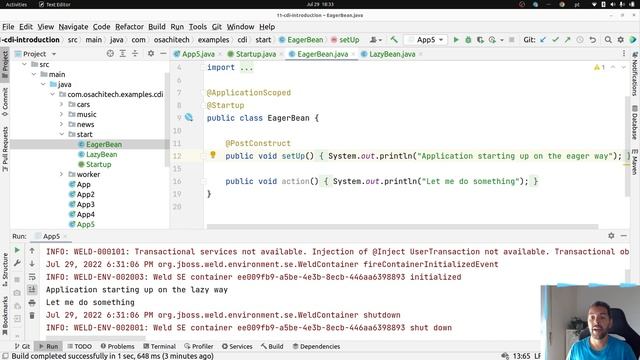Expand the news package
This screenshot has height=360, width=640.
pyautogui.click(x=62, y=124)
